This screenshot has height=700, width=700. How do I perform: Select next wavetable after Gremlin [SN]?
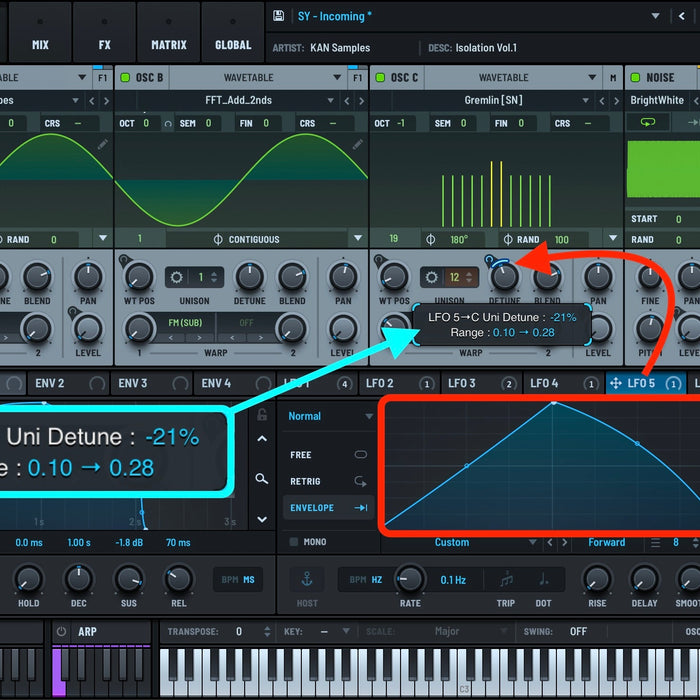pos(616,101)
